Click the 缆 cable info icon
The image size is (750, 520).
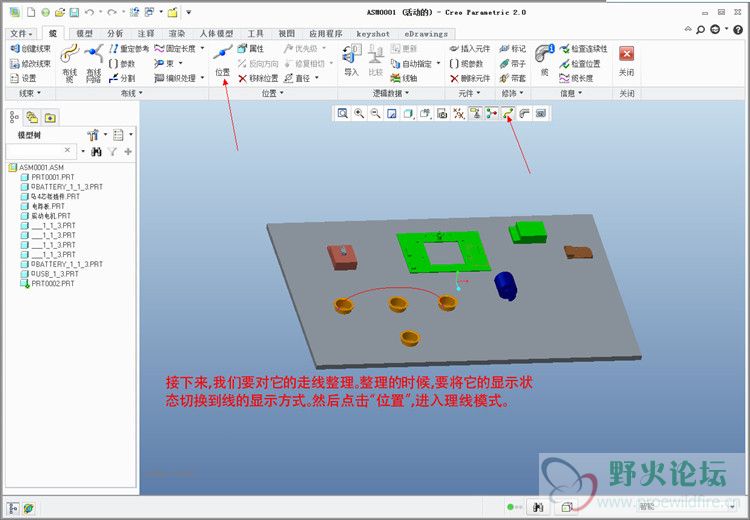(x=544, y=60)
